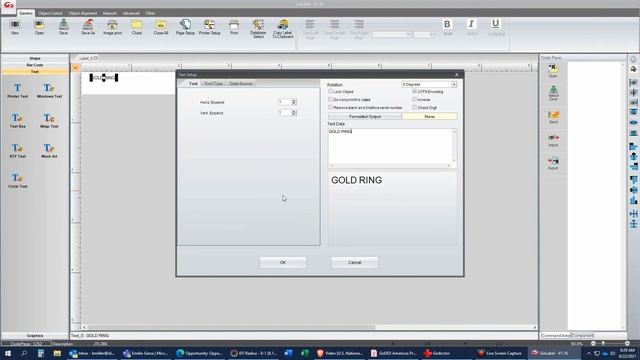Toggle the UTF8 Encoding checkbox
This screenshot has width=640, height=360.
click(x=415, y=91)
